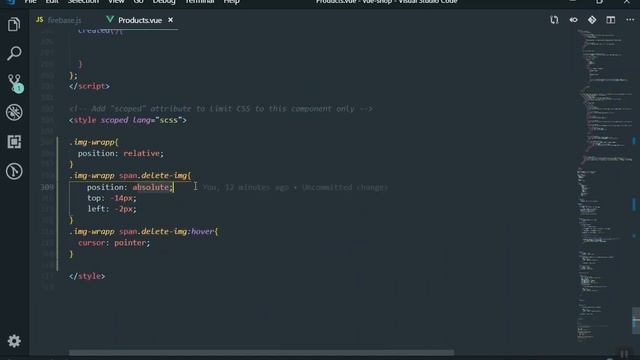
Task: Open the Source Control view with the badge
Action: [x=15, y=83]
